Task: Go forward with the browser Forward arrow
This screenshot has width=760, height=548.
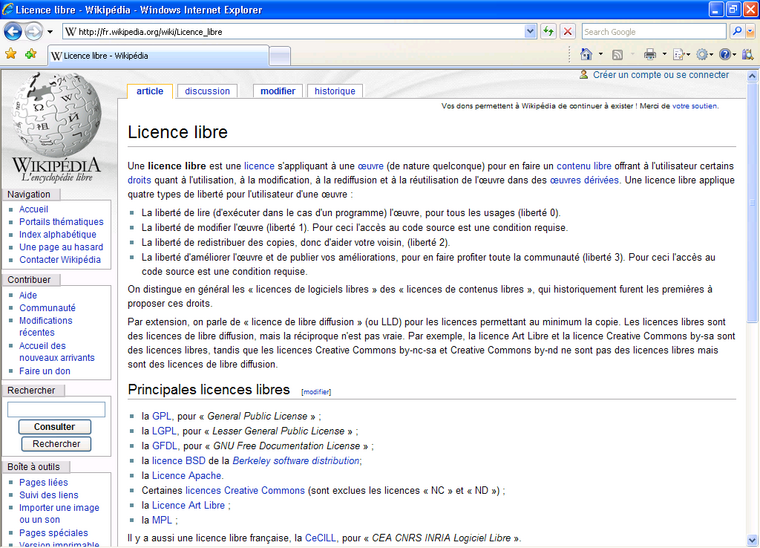Action: (x=34, y=32)
